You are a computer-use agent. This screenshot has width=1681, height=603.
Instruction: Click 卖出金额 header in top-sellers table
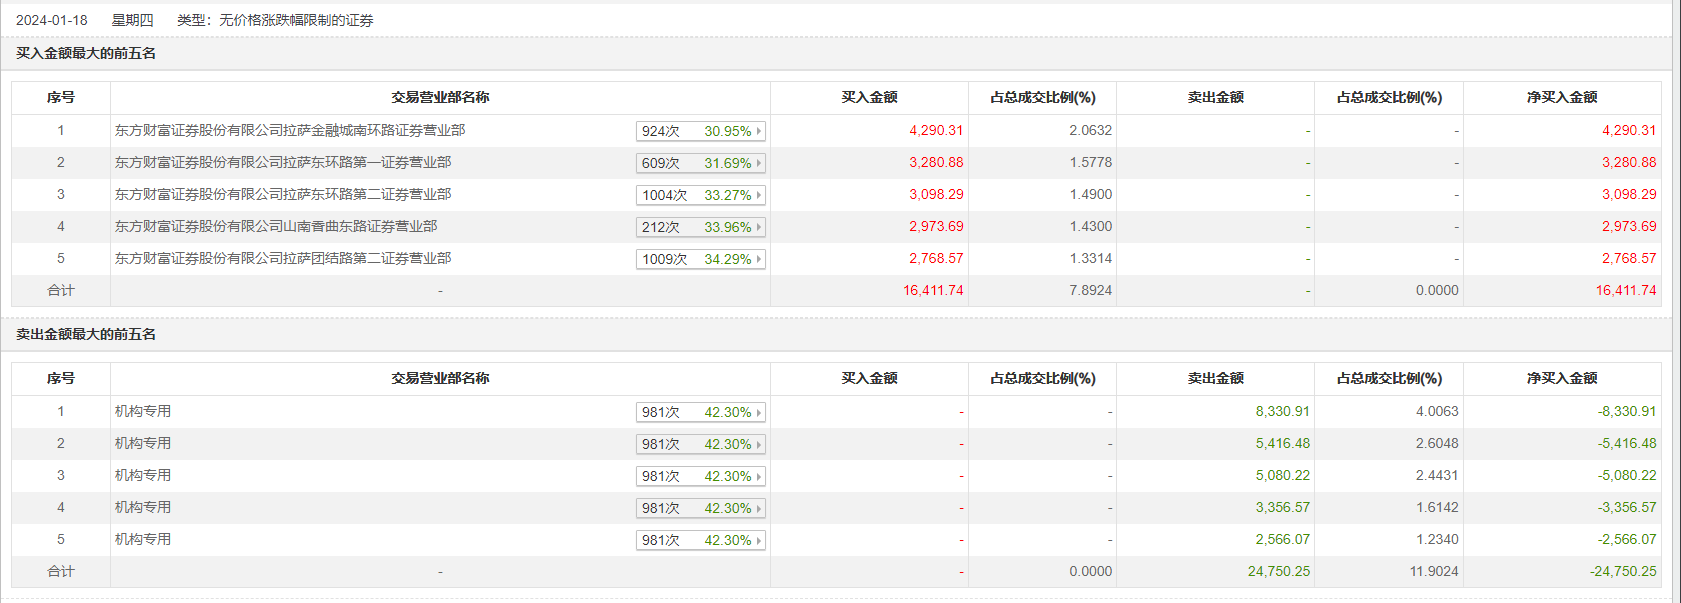tap(1215, 378)
